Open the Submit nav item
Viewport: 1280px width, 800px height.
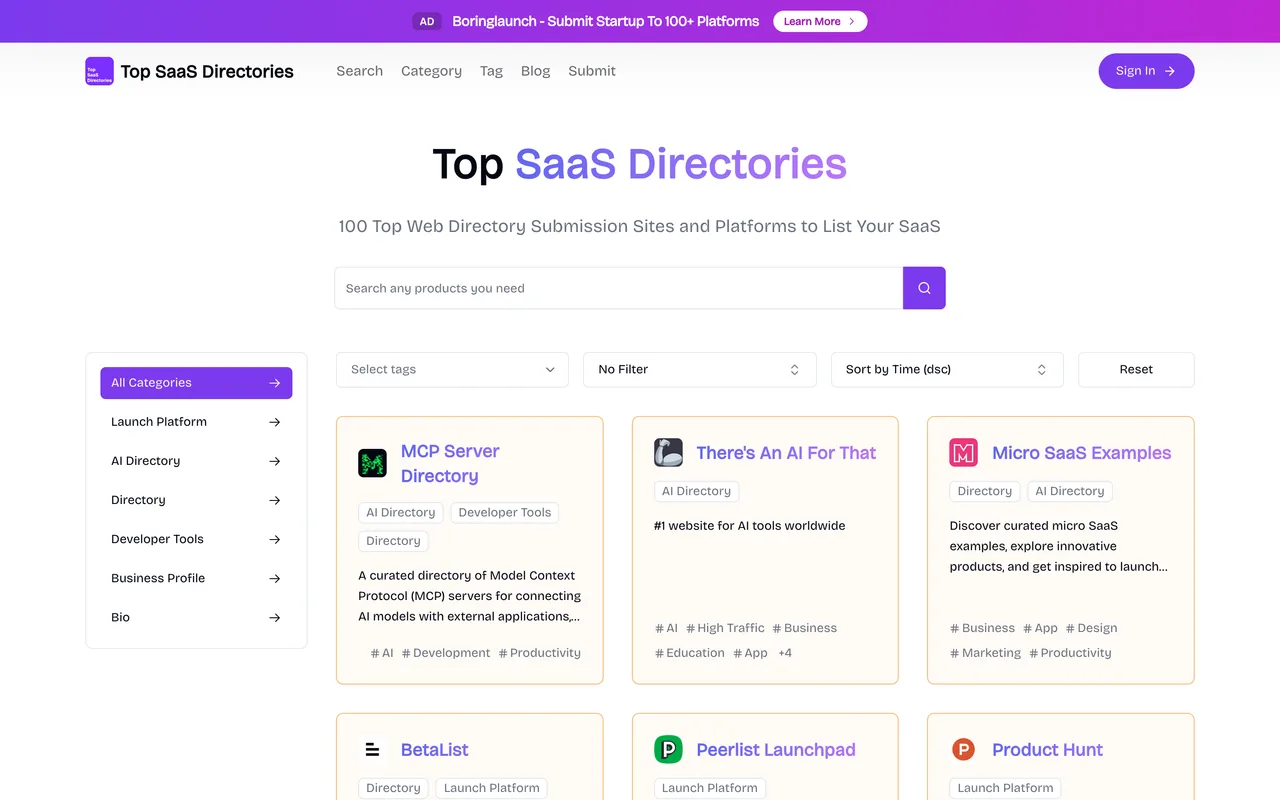(x=592, y=71)
